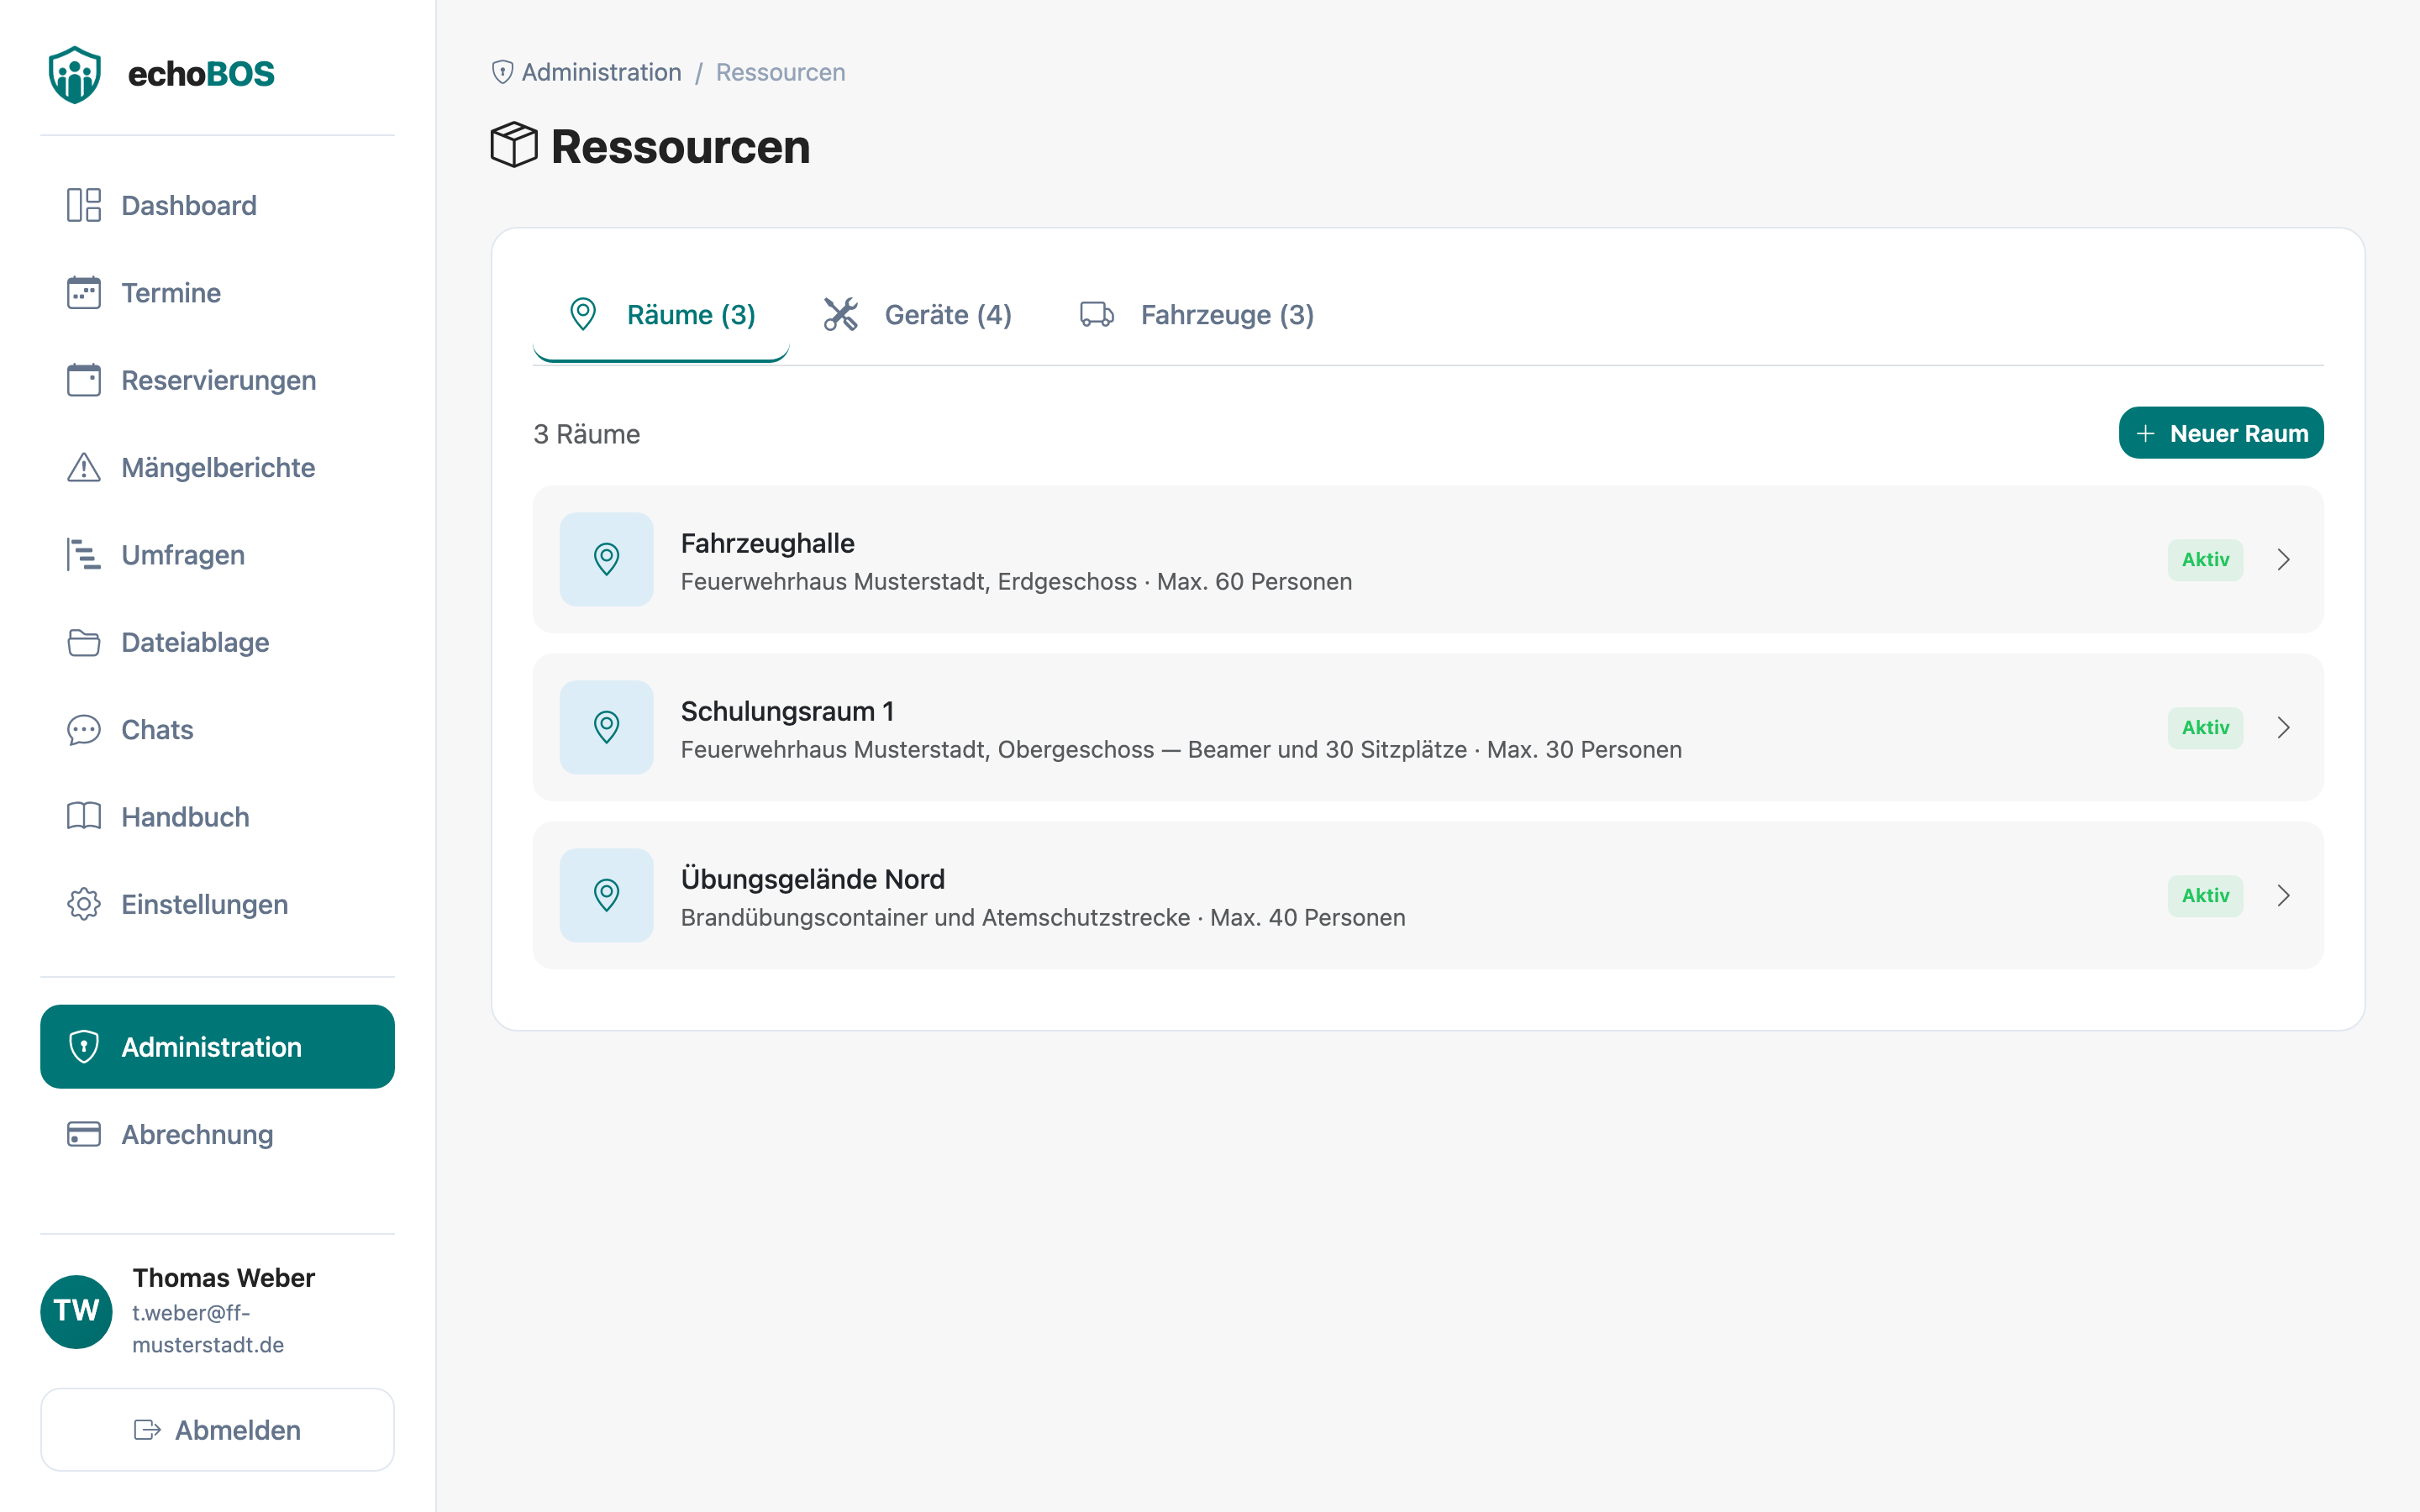Open Chats in the sidebar
The width and height of the screenshot is (2420, 1512).
(217, 730)
